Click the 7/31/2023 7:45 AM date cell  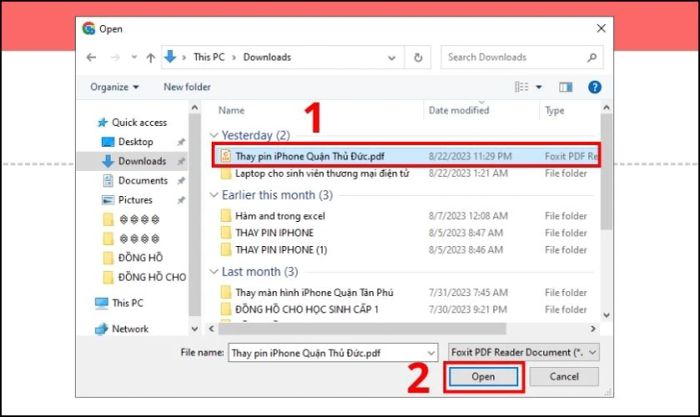point(468,293)
